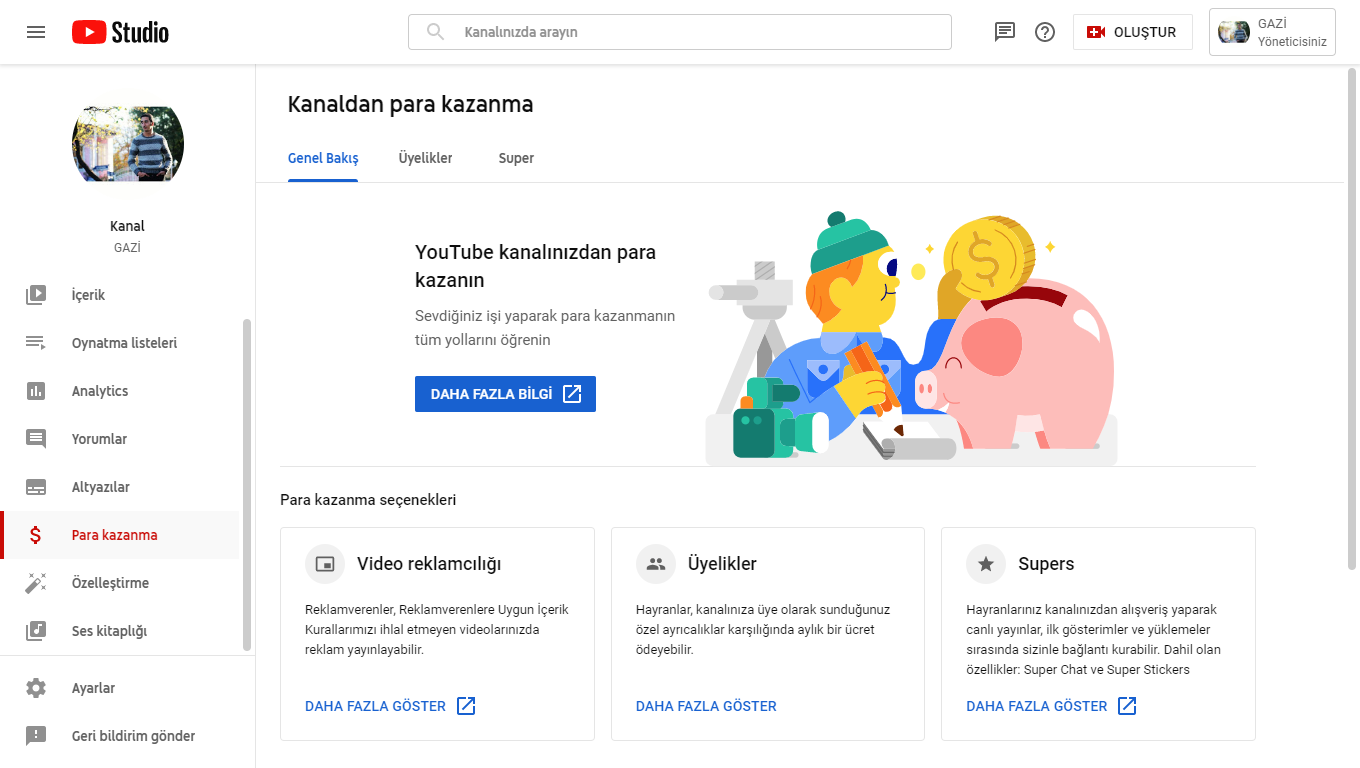This screenshot has width=1360, height=768.
Task: Click the OLUŞTUR create button
Action: 1133,32
